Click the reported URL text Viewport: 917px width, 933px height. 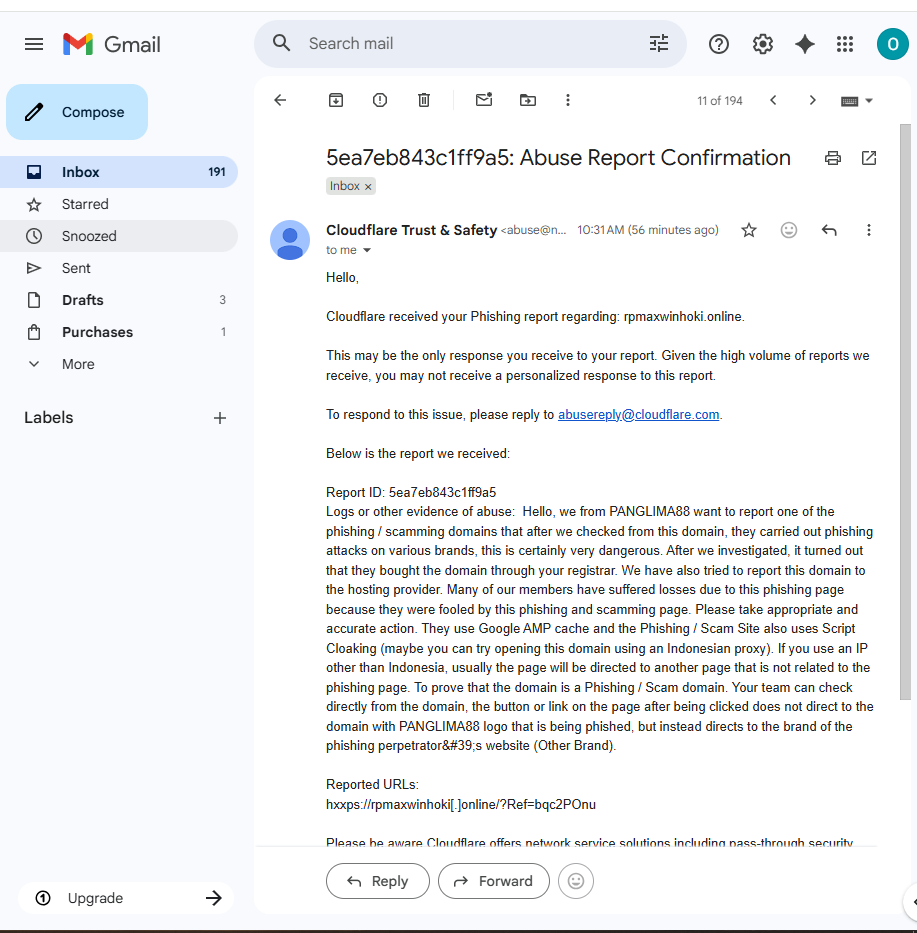(x=461, y=804)
